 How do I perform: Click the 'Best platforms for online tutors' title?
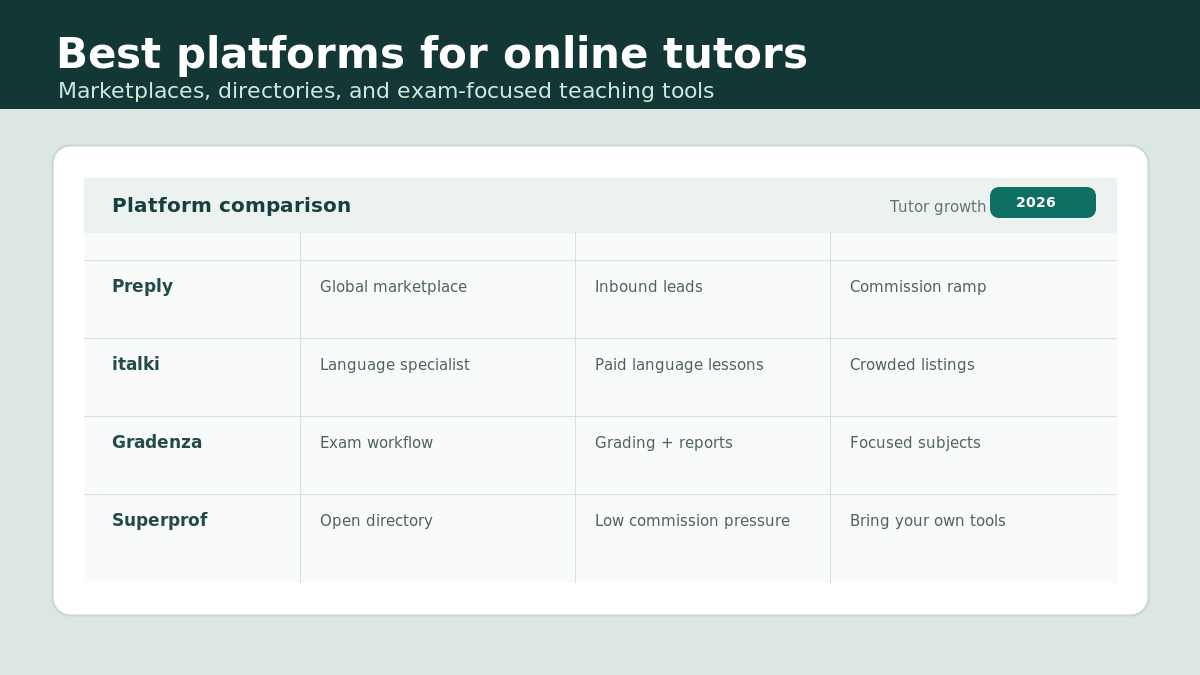tap(432, 54)
